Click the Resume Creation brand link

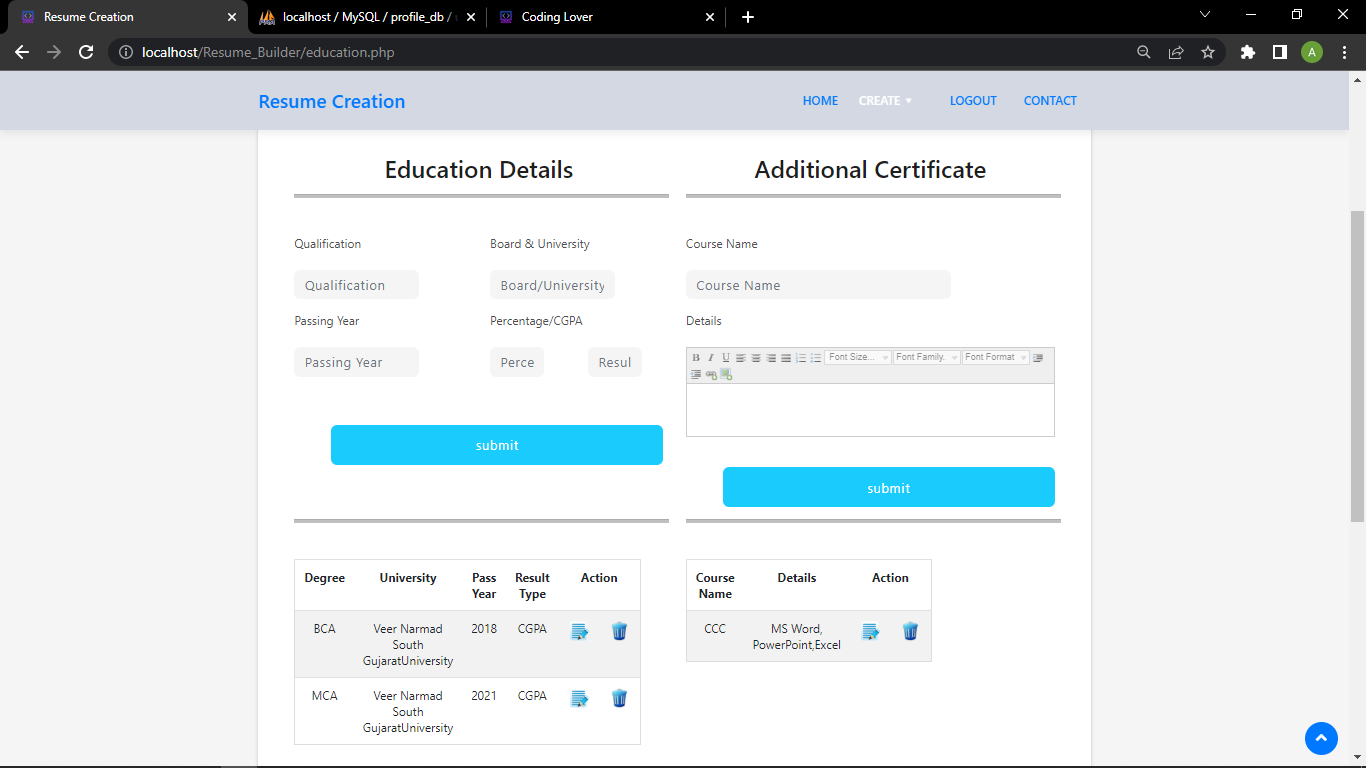coord(332,101)
